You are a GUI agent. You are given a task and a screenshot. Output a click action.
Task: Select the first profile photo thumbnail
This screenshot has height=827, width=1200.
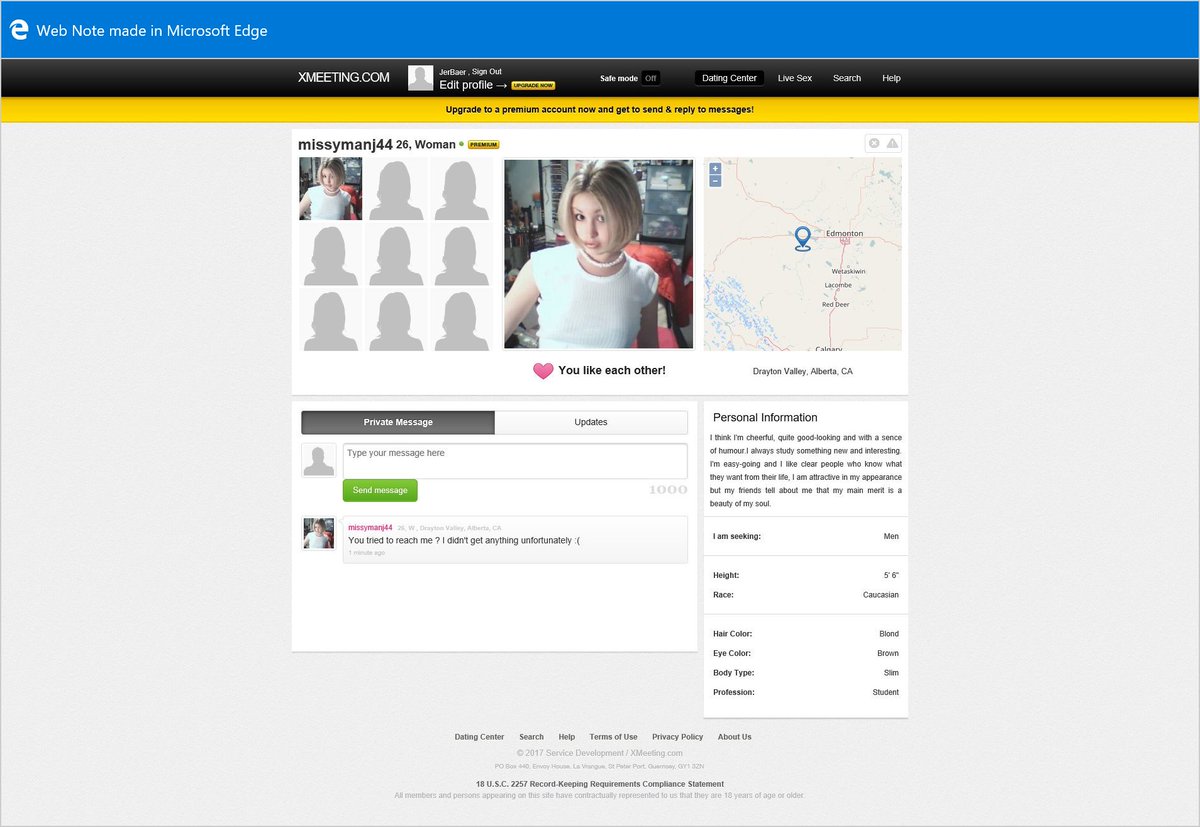[330, 188]
